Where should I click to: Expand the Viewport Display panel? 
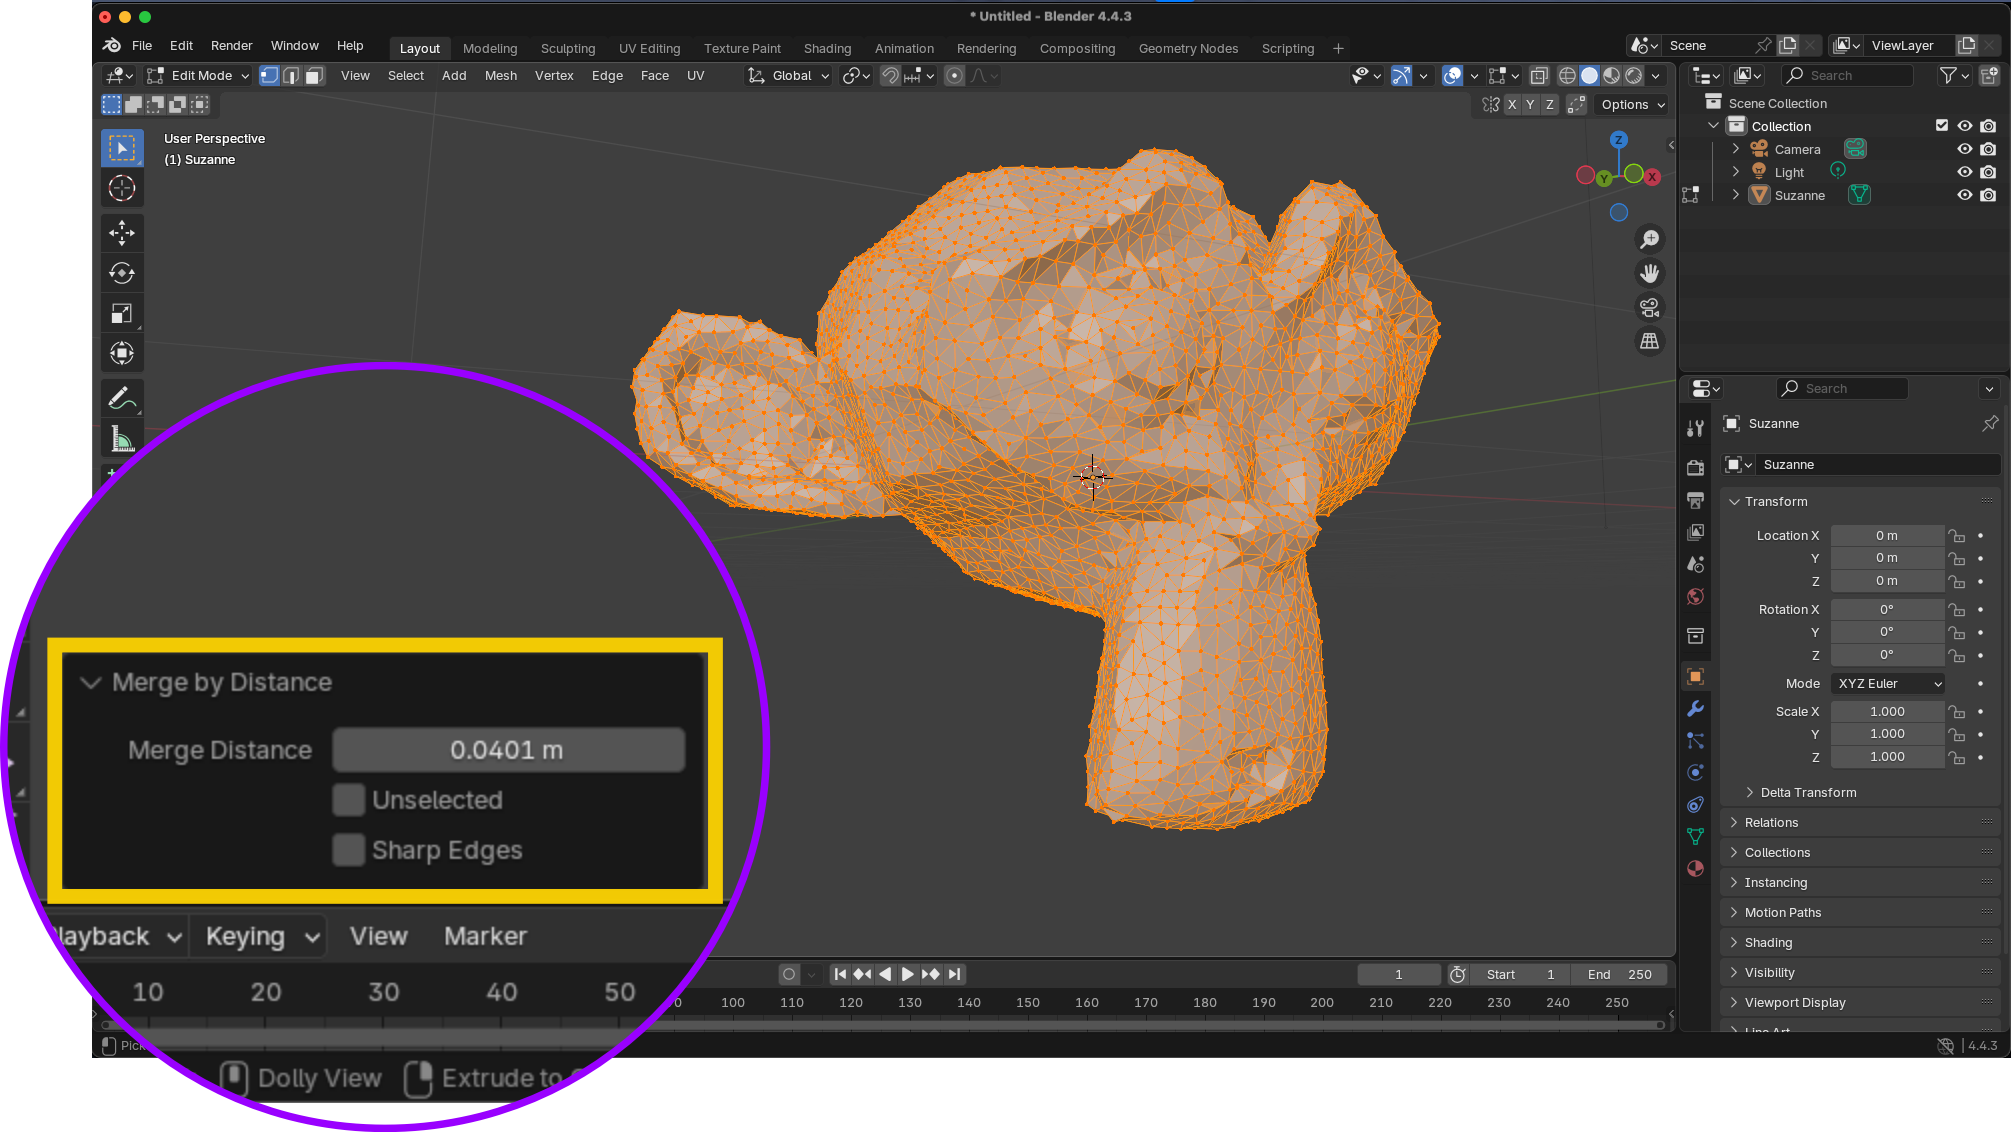1735,1003
